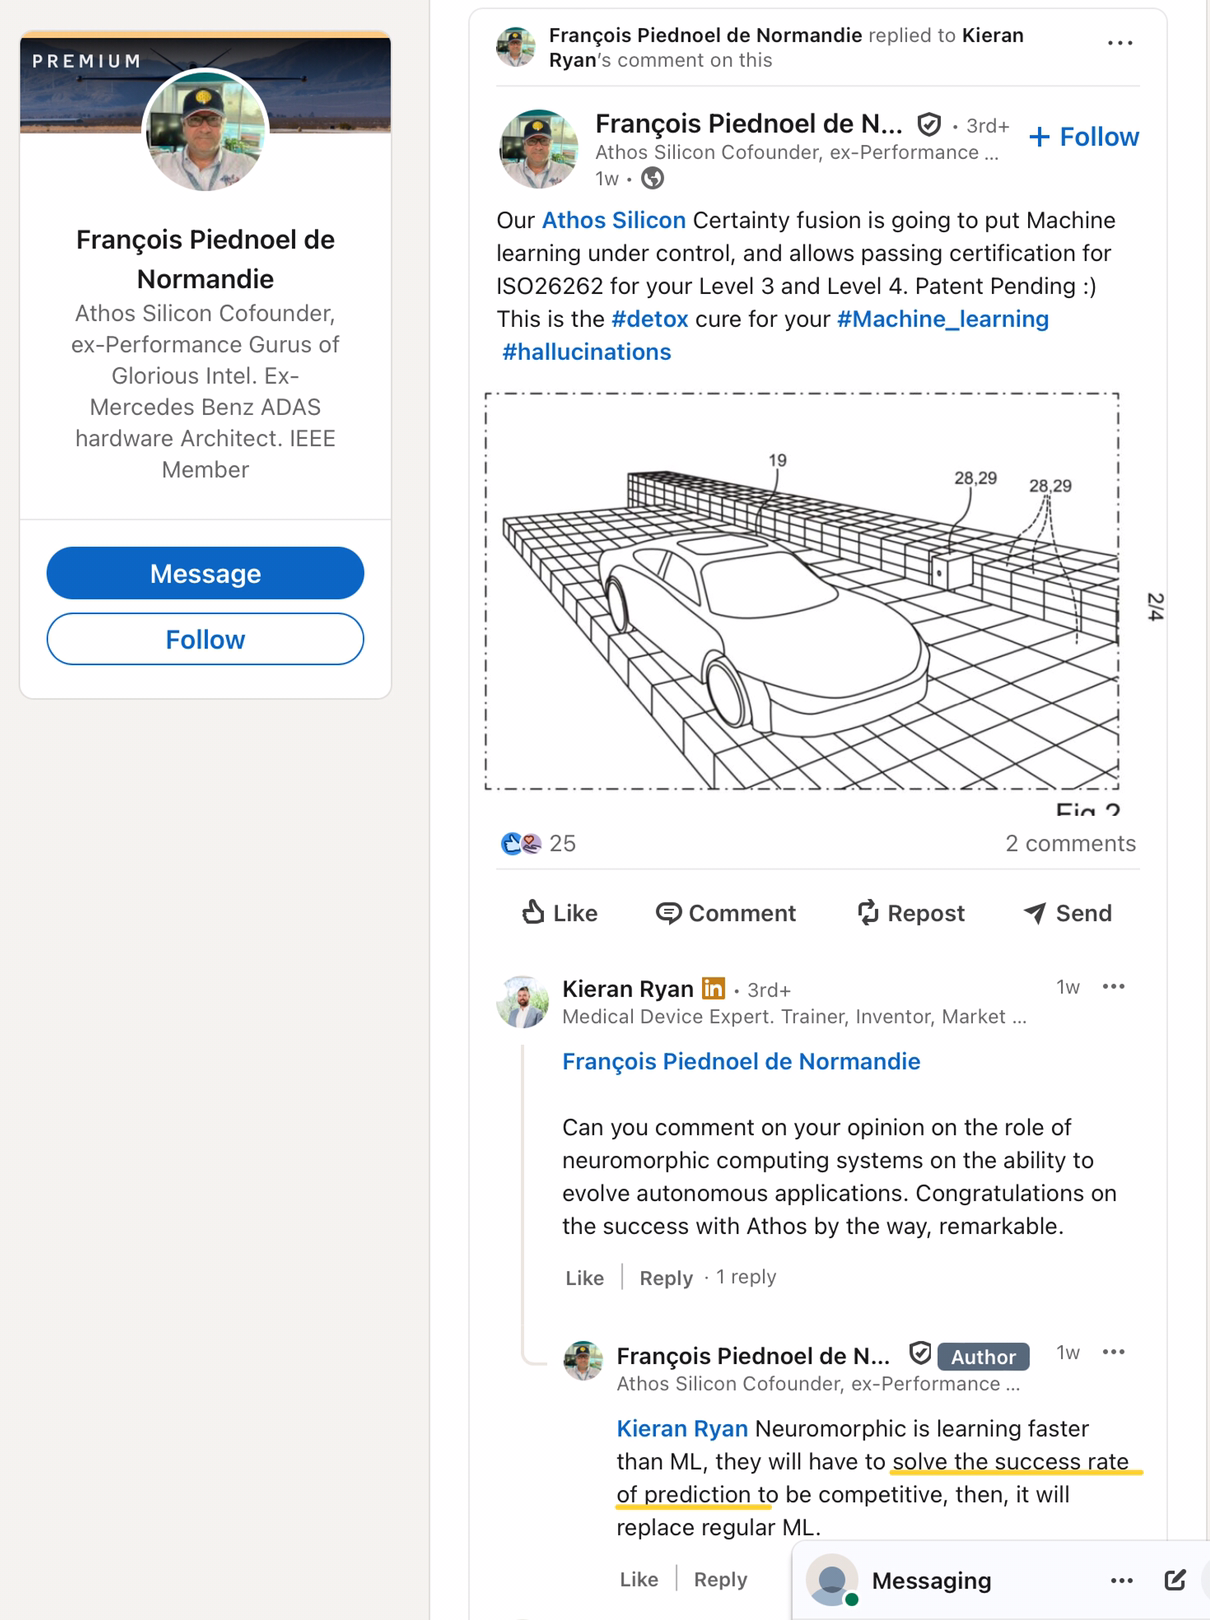This screenshot has height=1620, width=1210.
Task: View the 2 comments count link
Action: point(1070,843)
